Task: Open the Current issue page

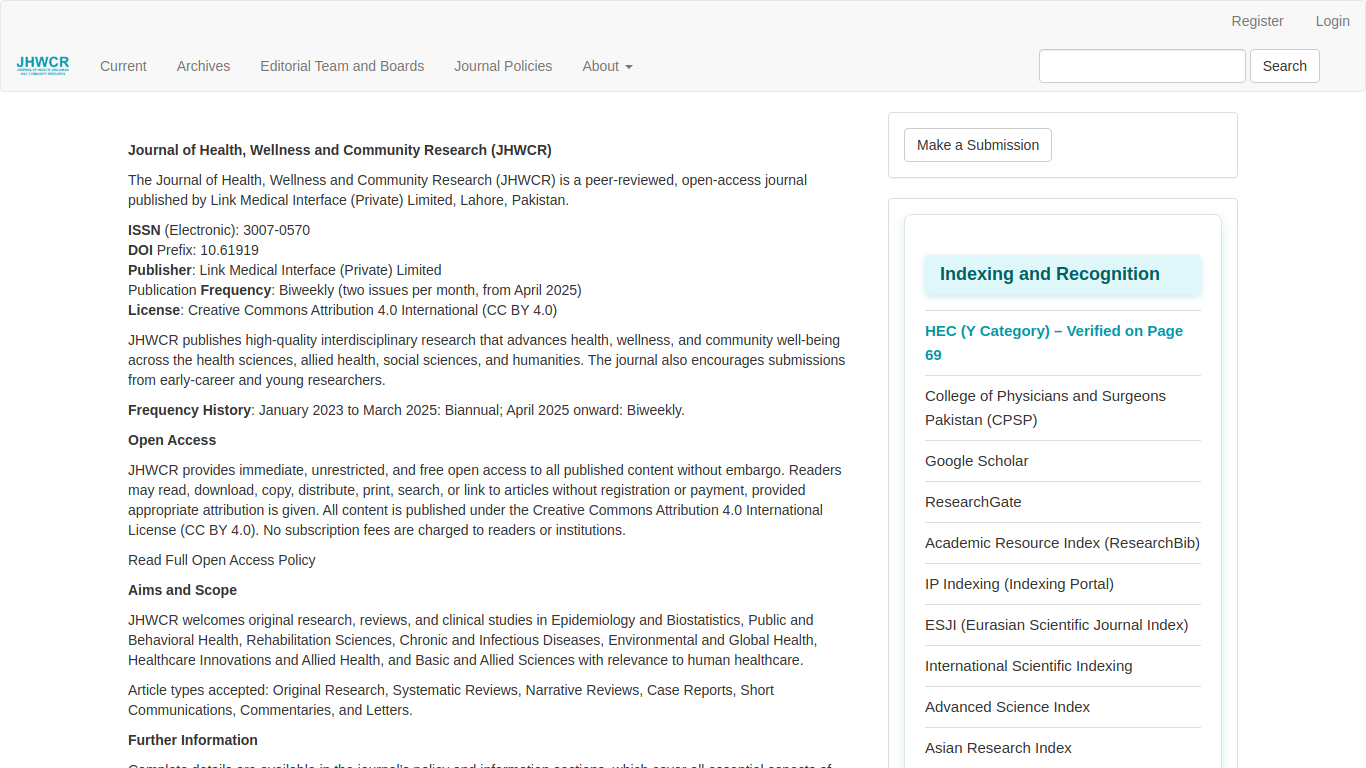Action: pyautogui.click(x=123, y=66)
